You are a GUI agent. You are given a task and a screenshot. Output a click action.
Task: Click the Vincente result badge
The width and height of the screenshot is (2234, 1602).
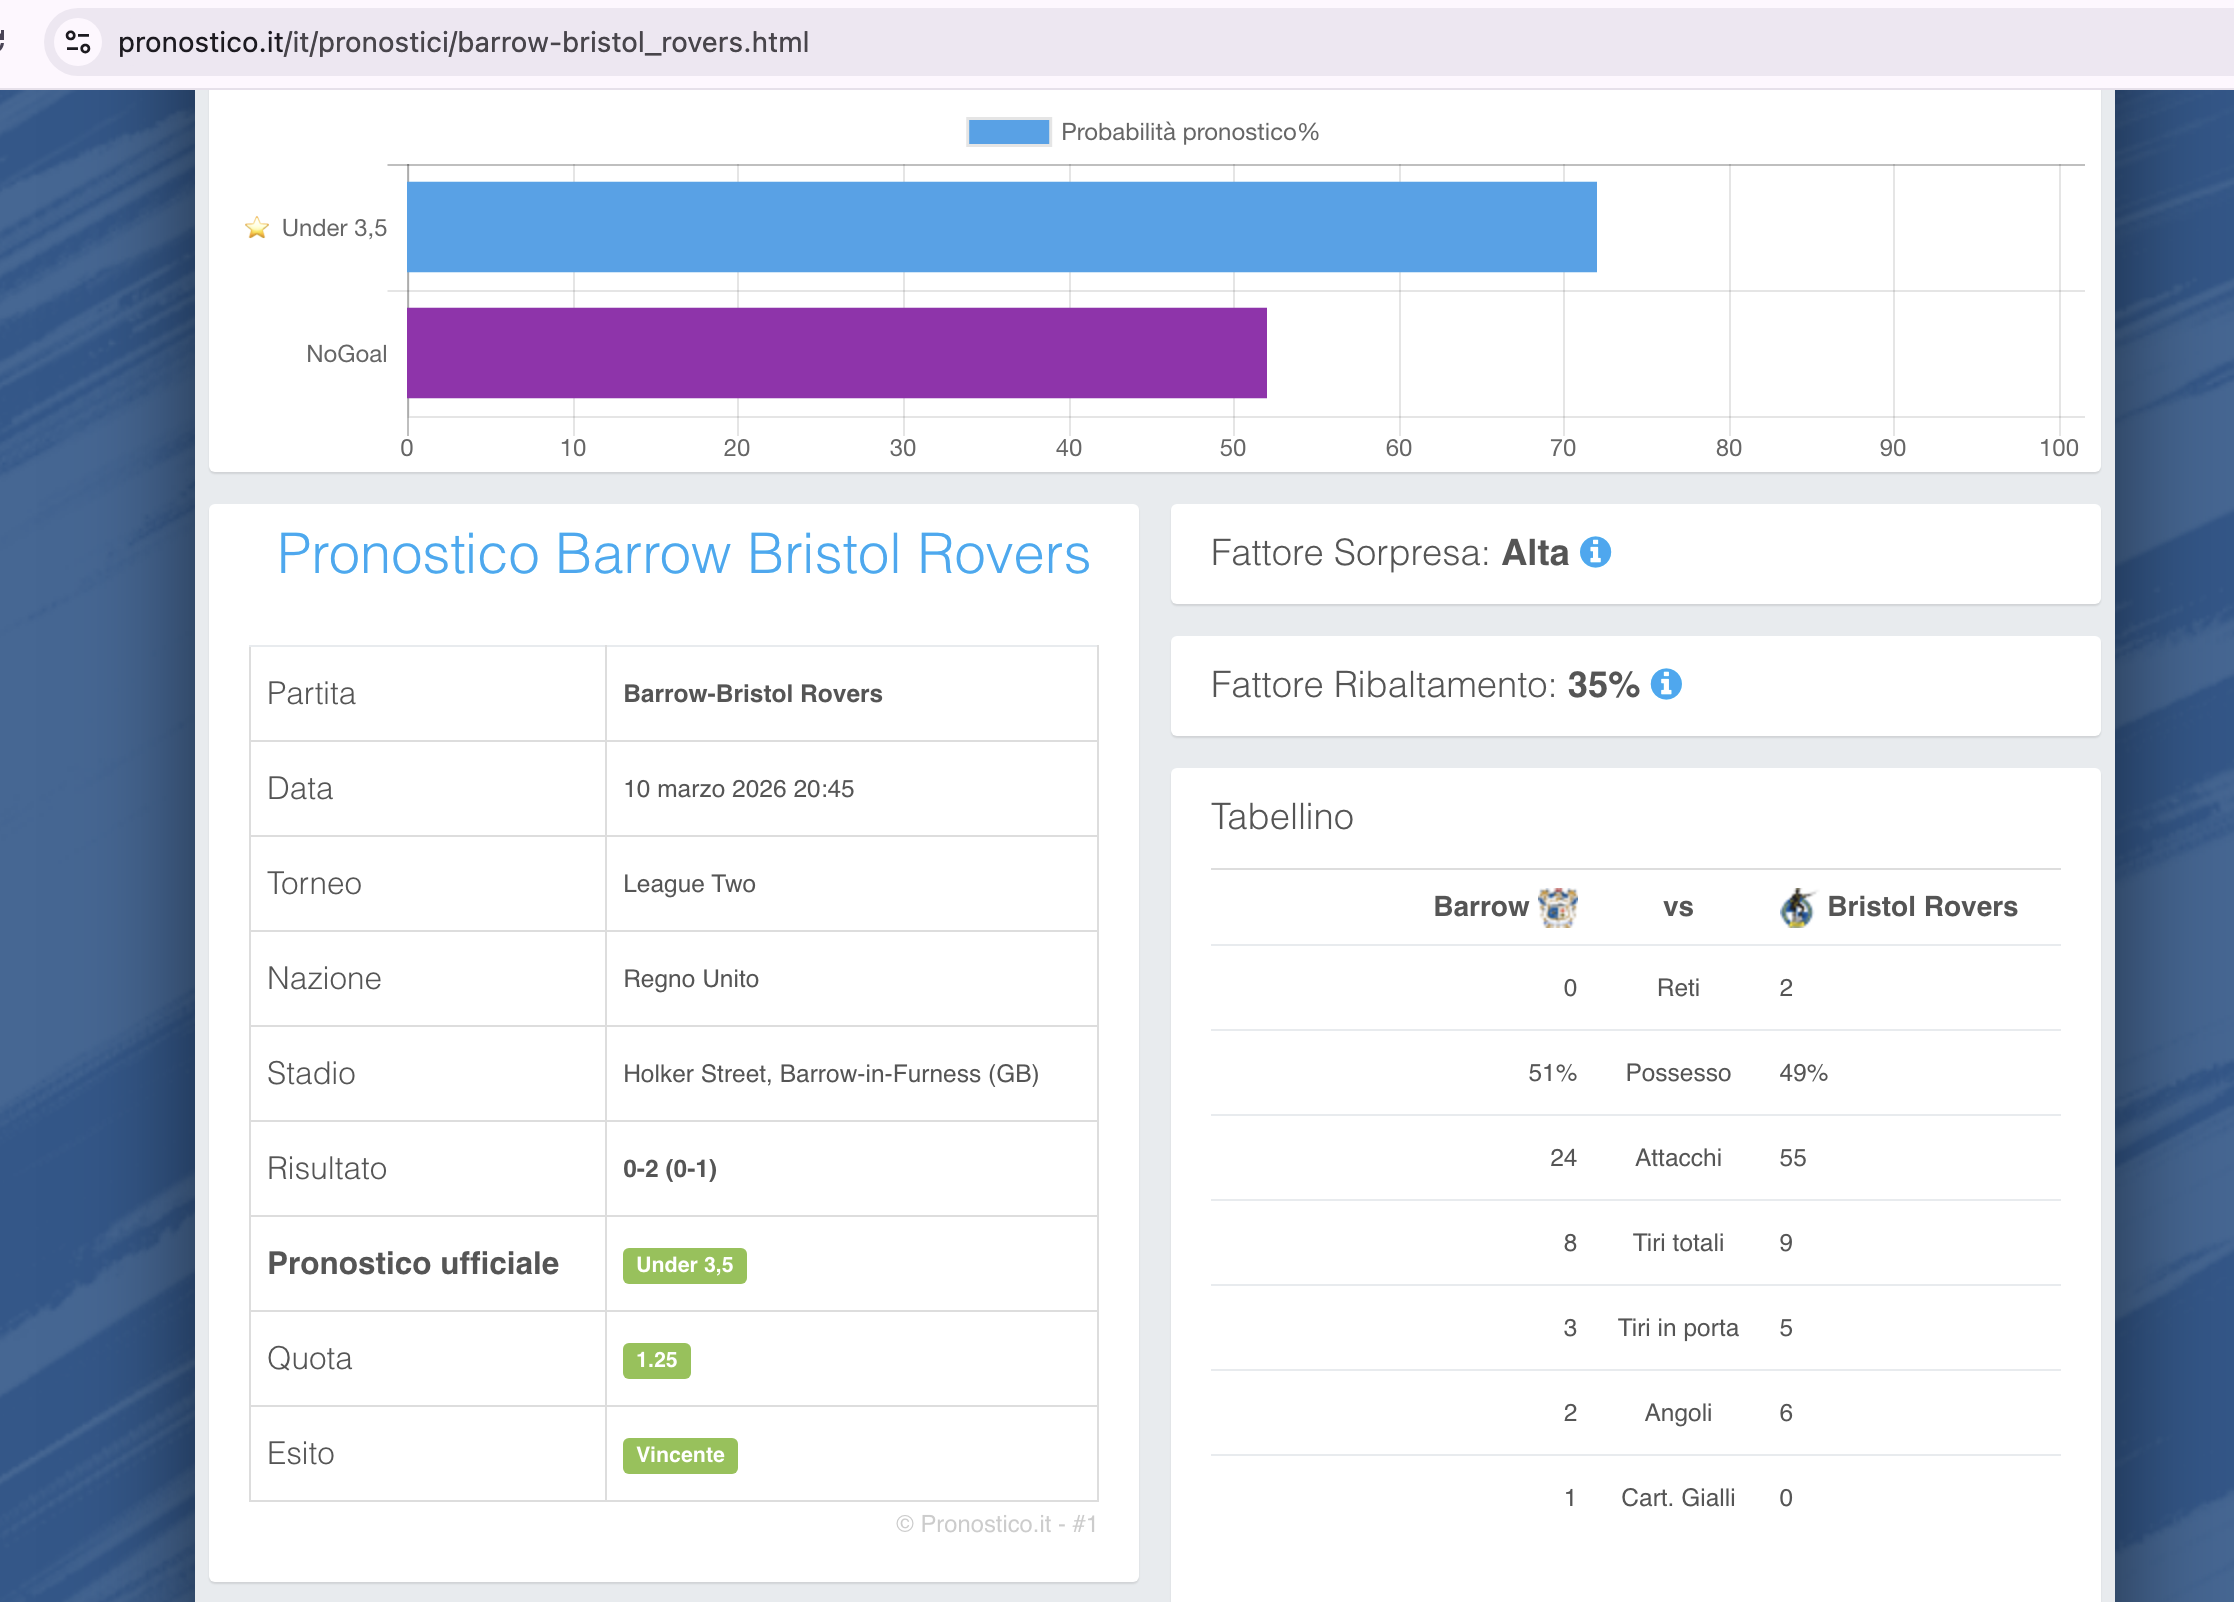coord(680,1455)
